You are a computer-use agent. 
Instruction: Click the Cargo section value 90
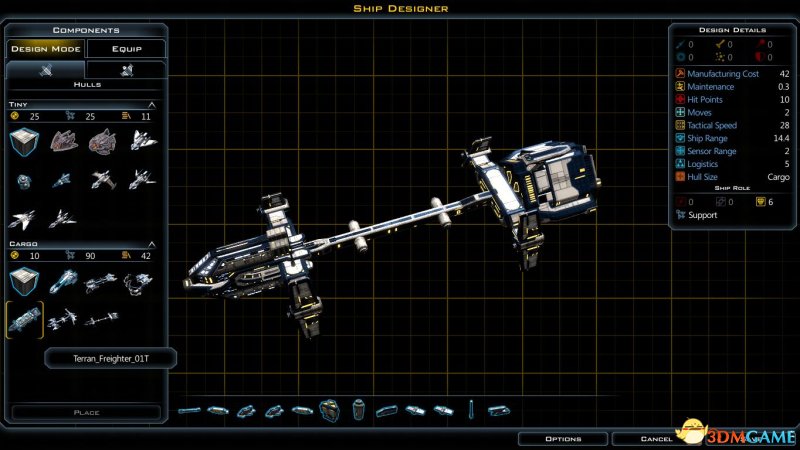[x=90, y=256]
